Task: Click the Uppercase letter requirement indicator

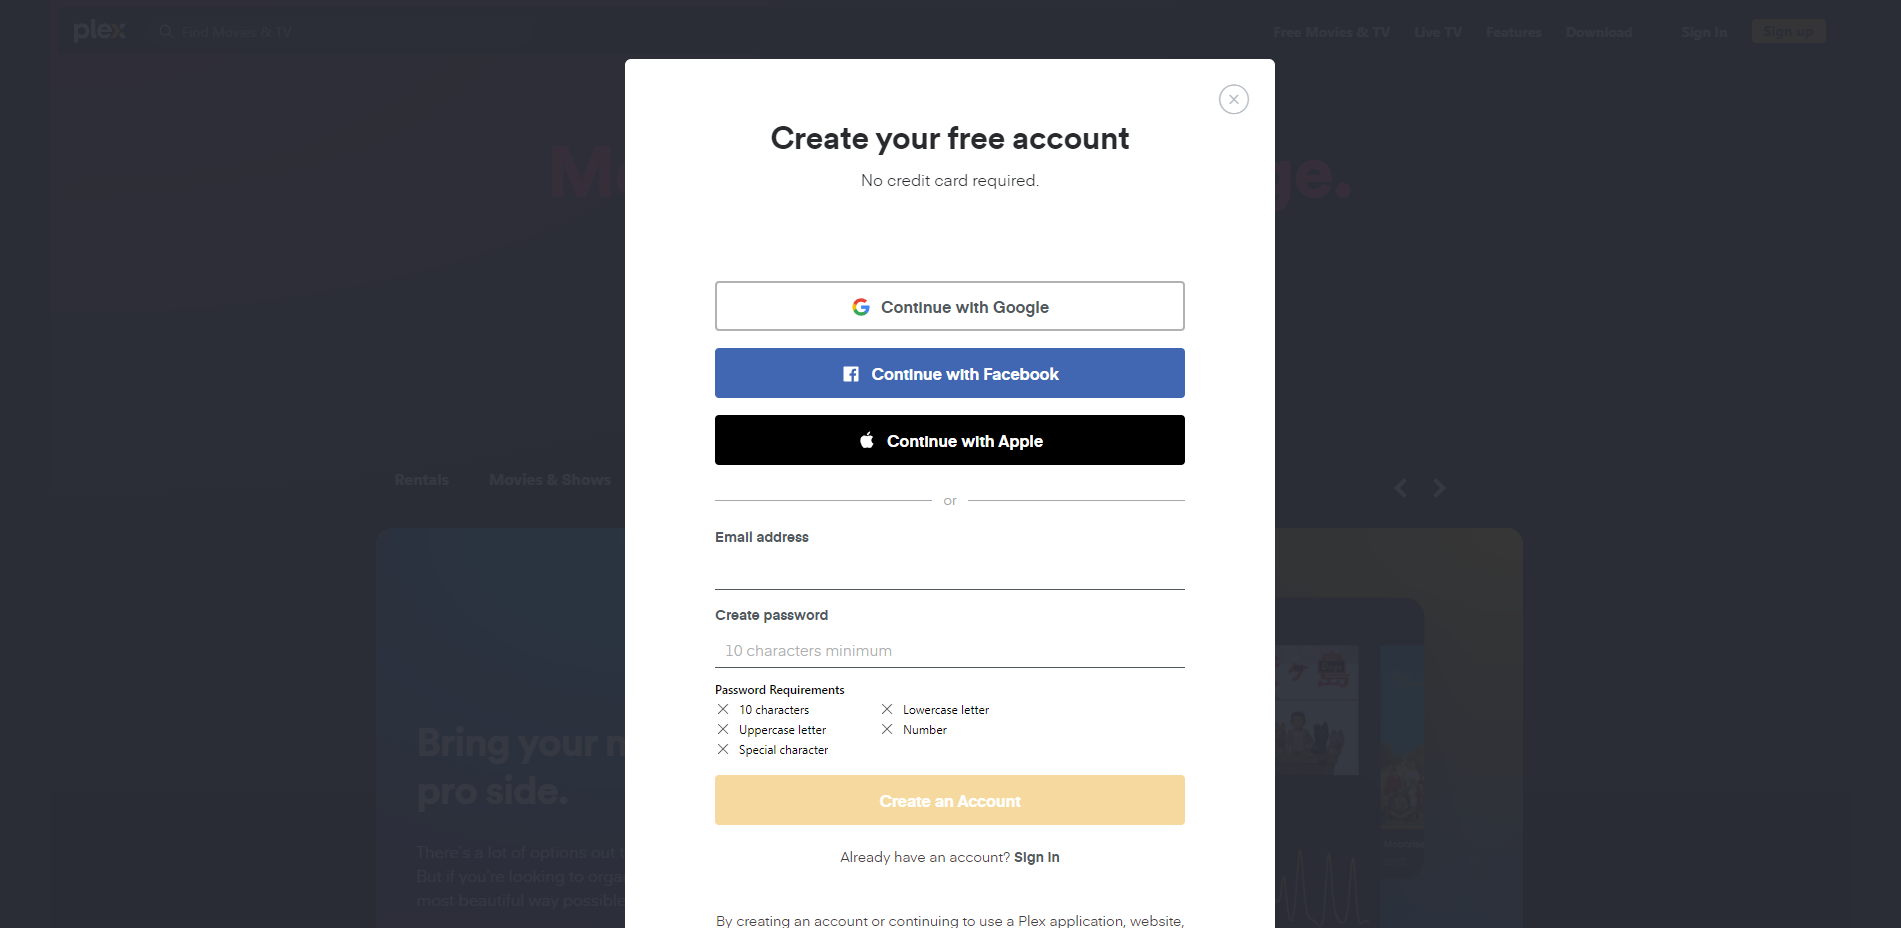Action: click(x=723, y=729)
